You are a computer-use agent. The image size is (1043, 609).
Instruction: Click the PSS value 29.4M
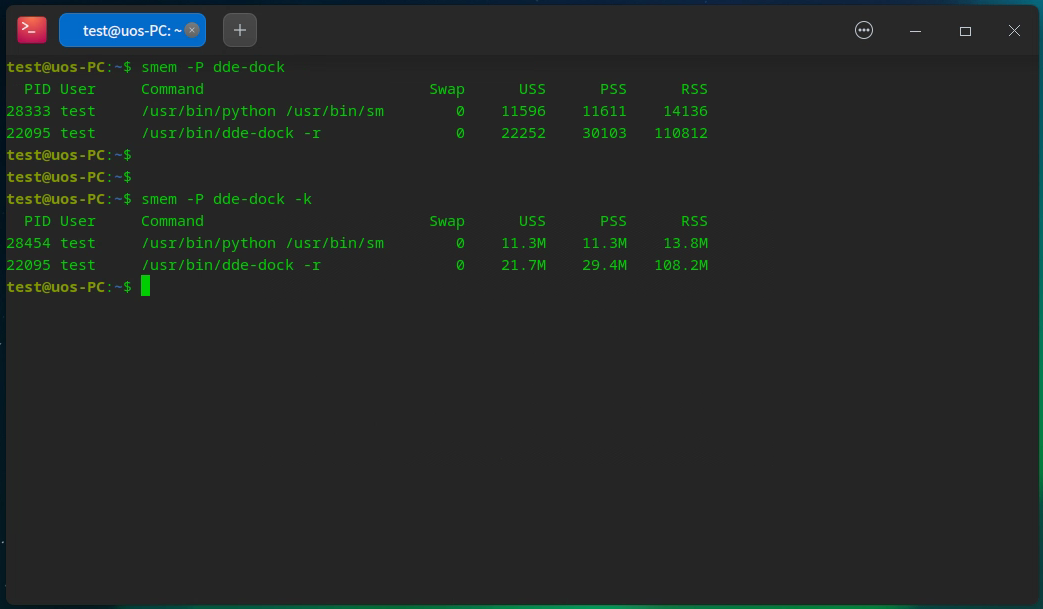[604, 265]
